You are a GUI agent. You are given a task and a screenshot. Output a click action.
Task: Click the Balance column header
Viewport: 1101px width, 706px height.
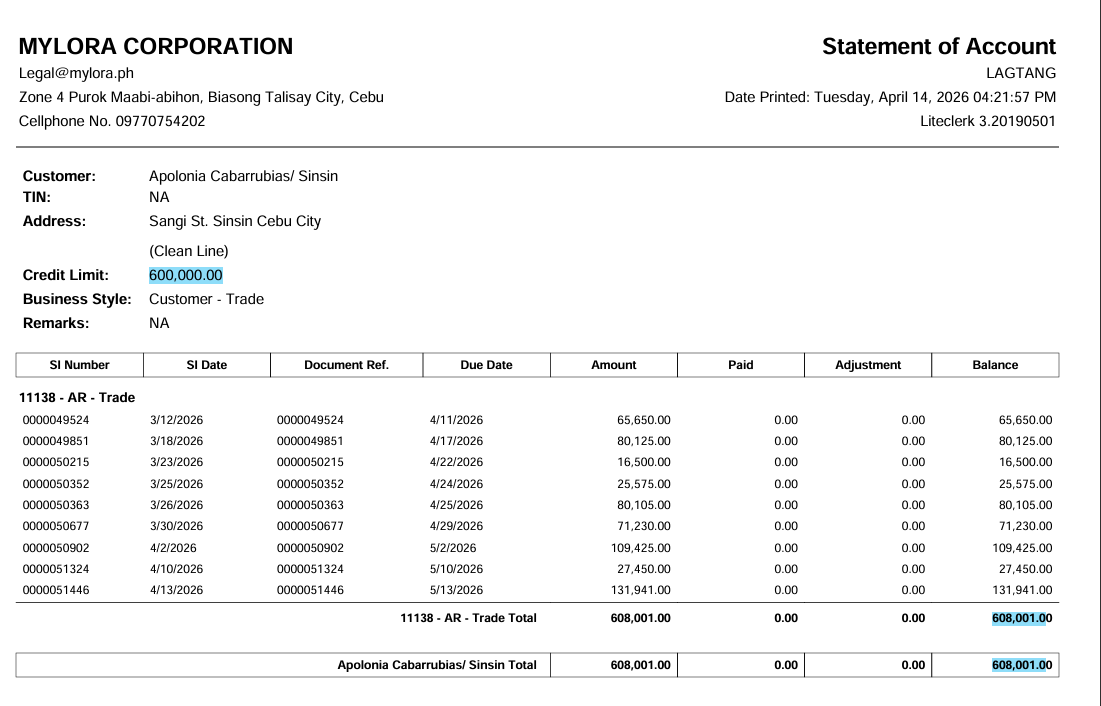coord(994,365)
